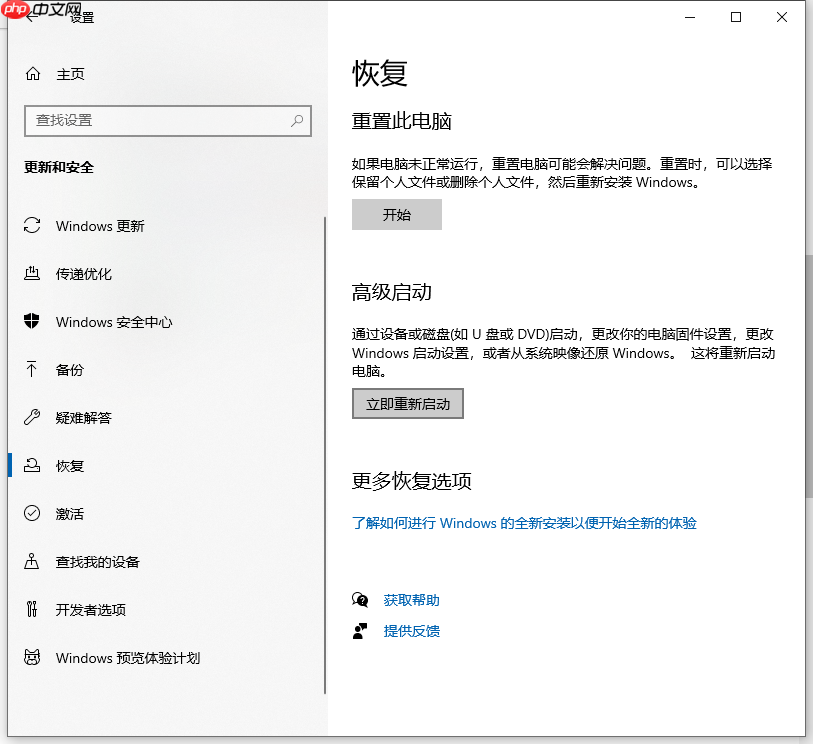Click the 立即重新启动 button

[x=408, y=403]
